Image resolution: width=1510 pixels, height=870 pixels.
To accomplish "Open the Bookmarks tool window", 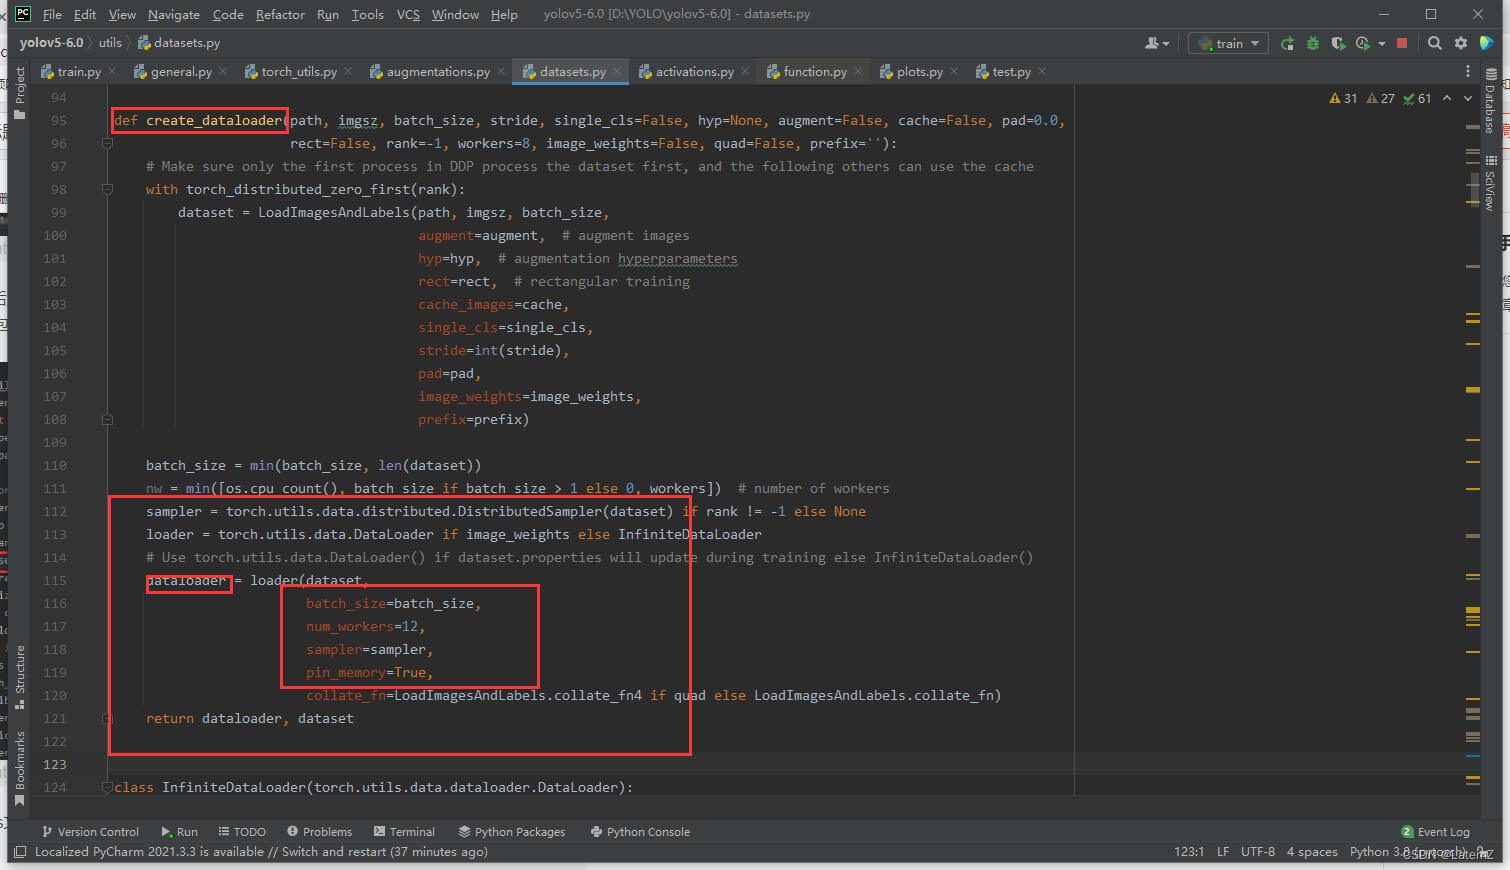I will (x=19, y=768).
